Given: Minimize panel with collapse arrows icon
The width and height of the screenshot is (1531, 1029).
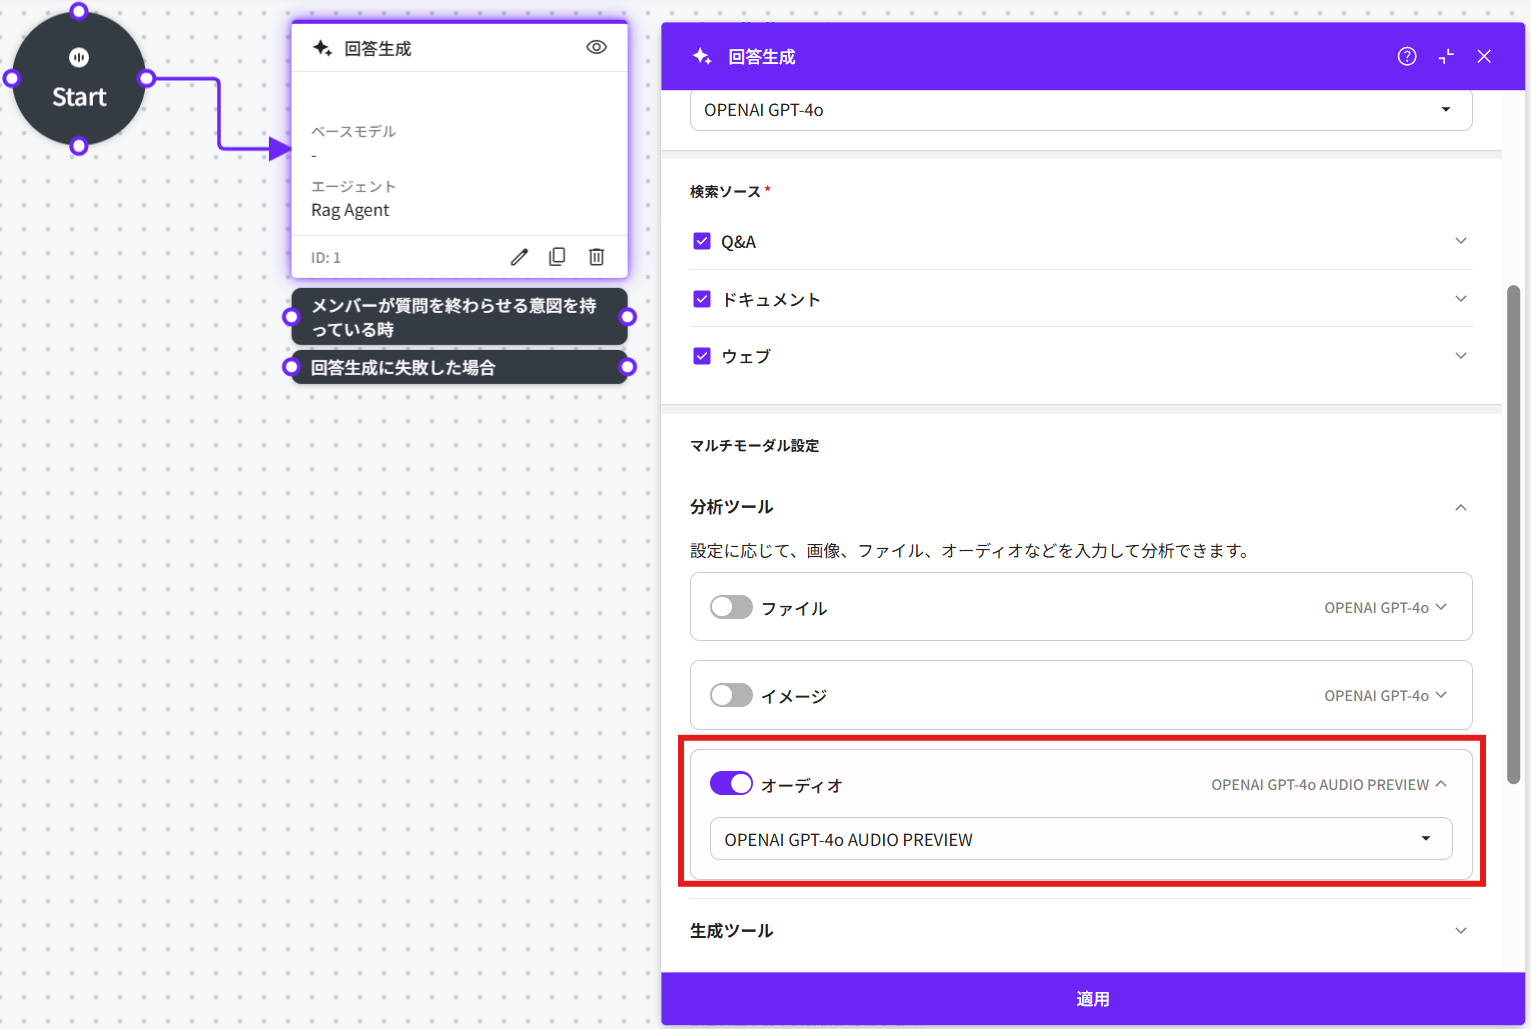Looking at the screenshot, I should pos(1446,57).
